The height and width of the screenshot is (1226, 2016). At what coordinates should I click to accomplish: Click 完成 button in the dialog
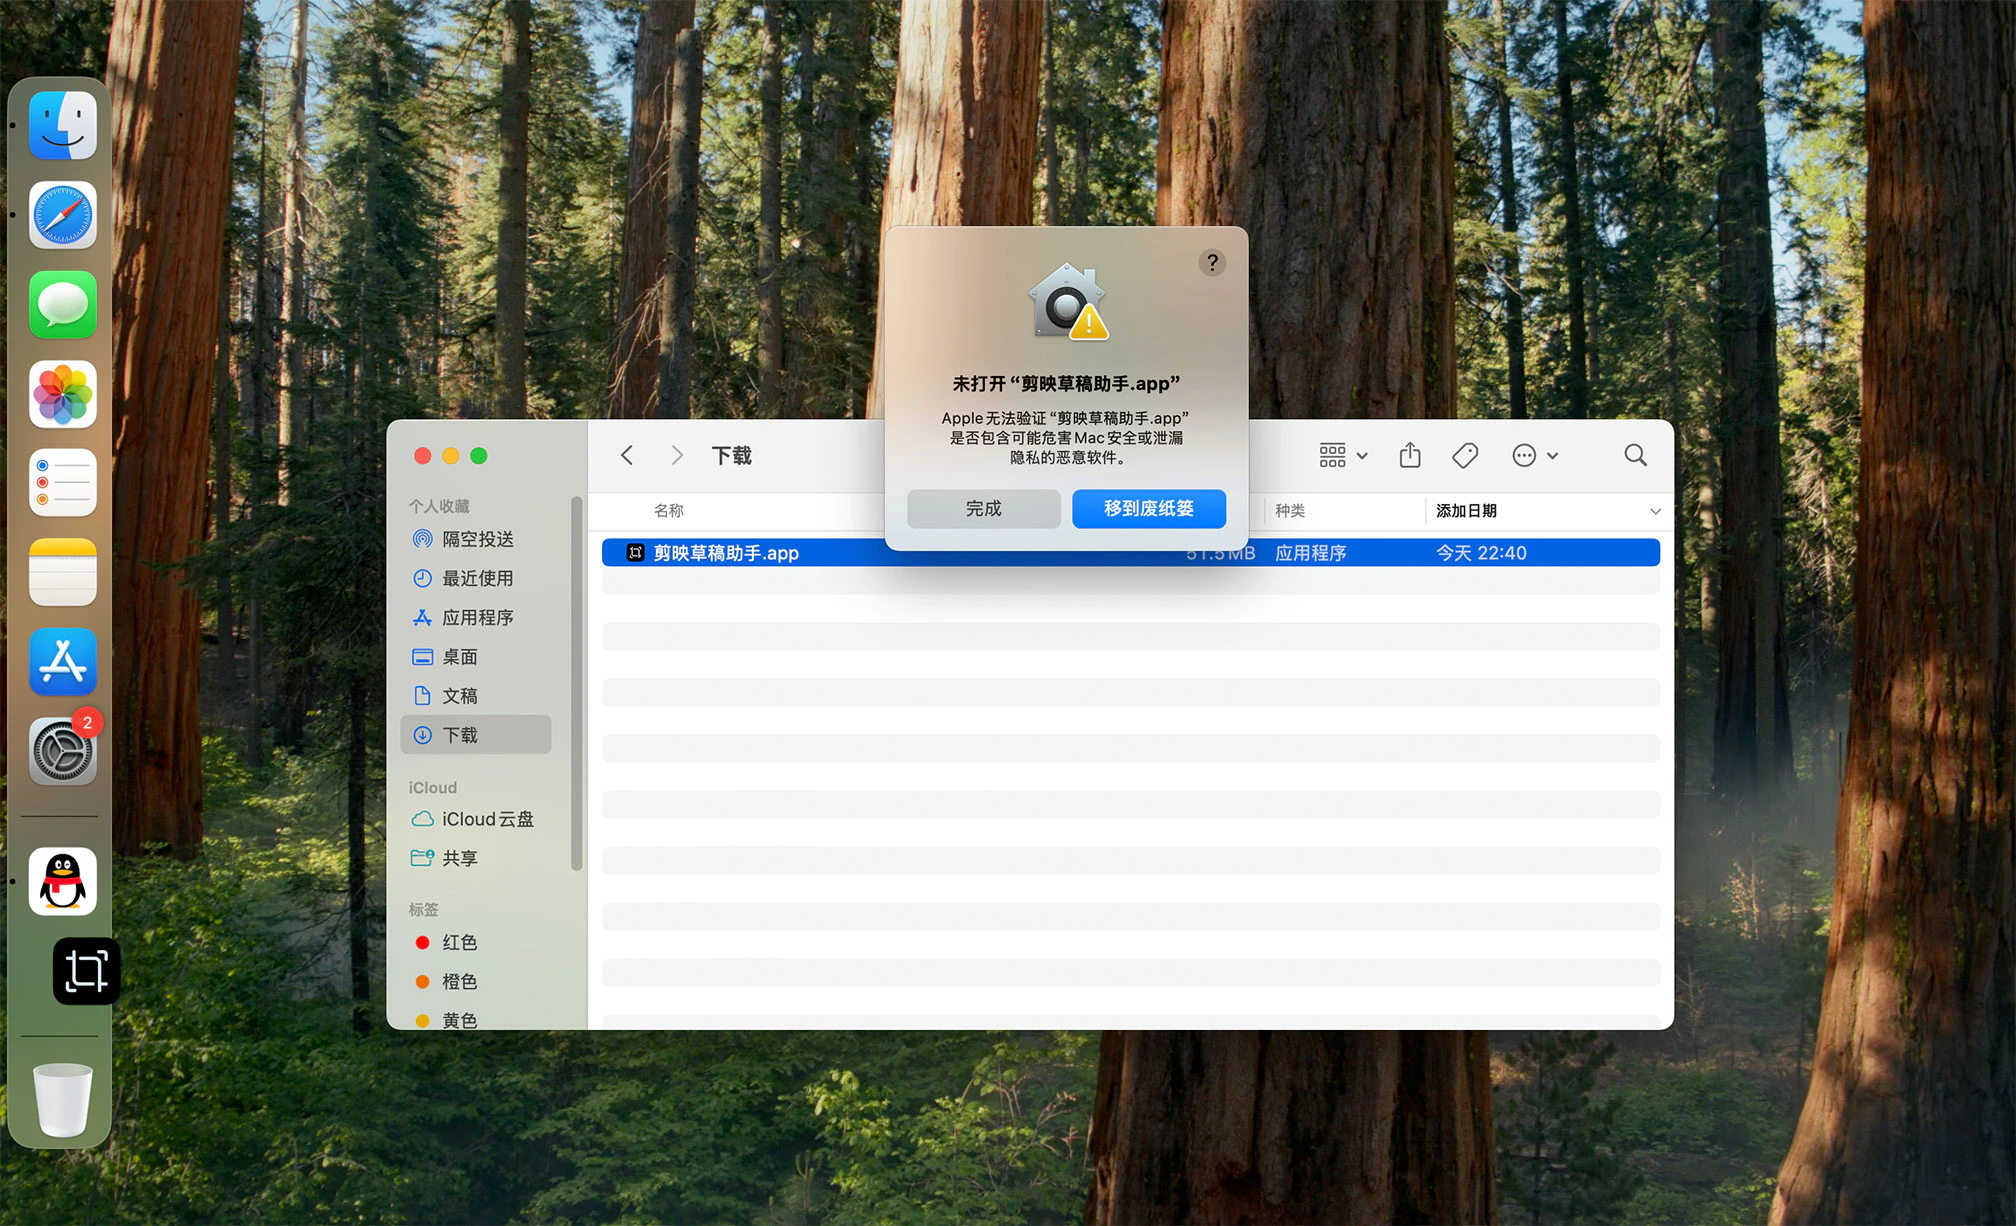point(983,509)
